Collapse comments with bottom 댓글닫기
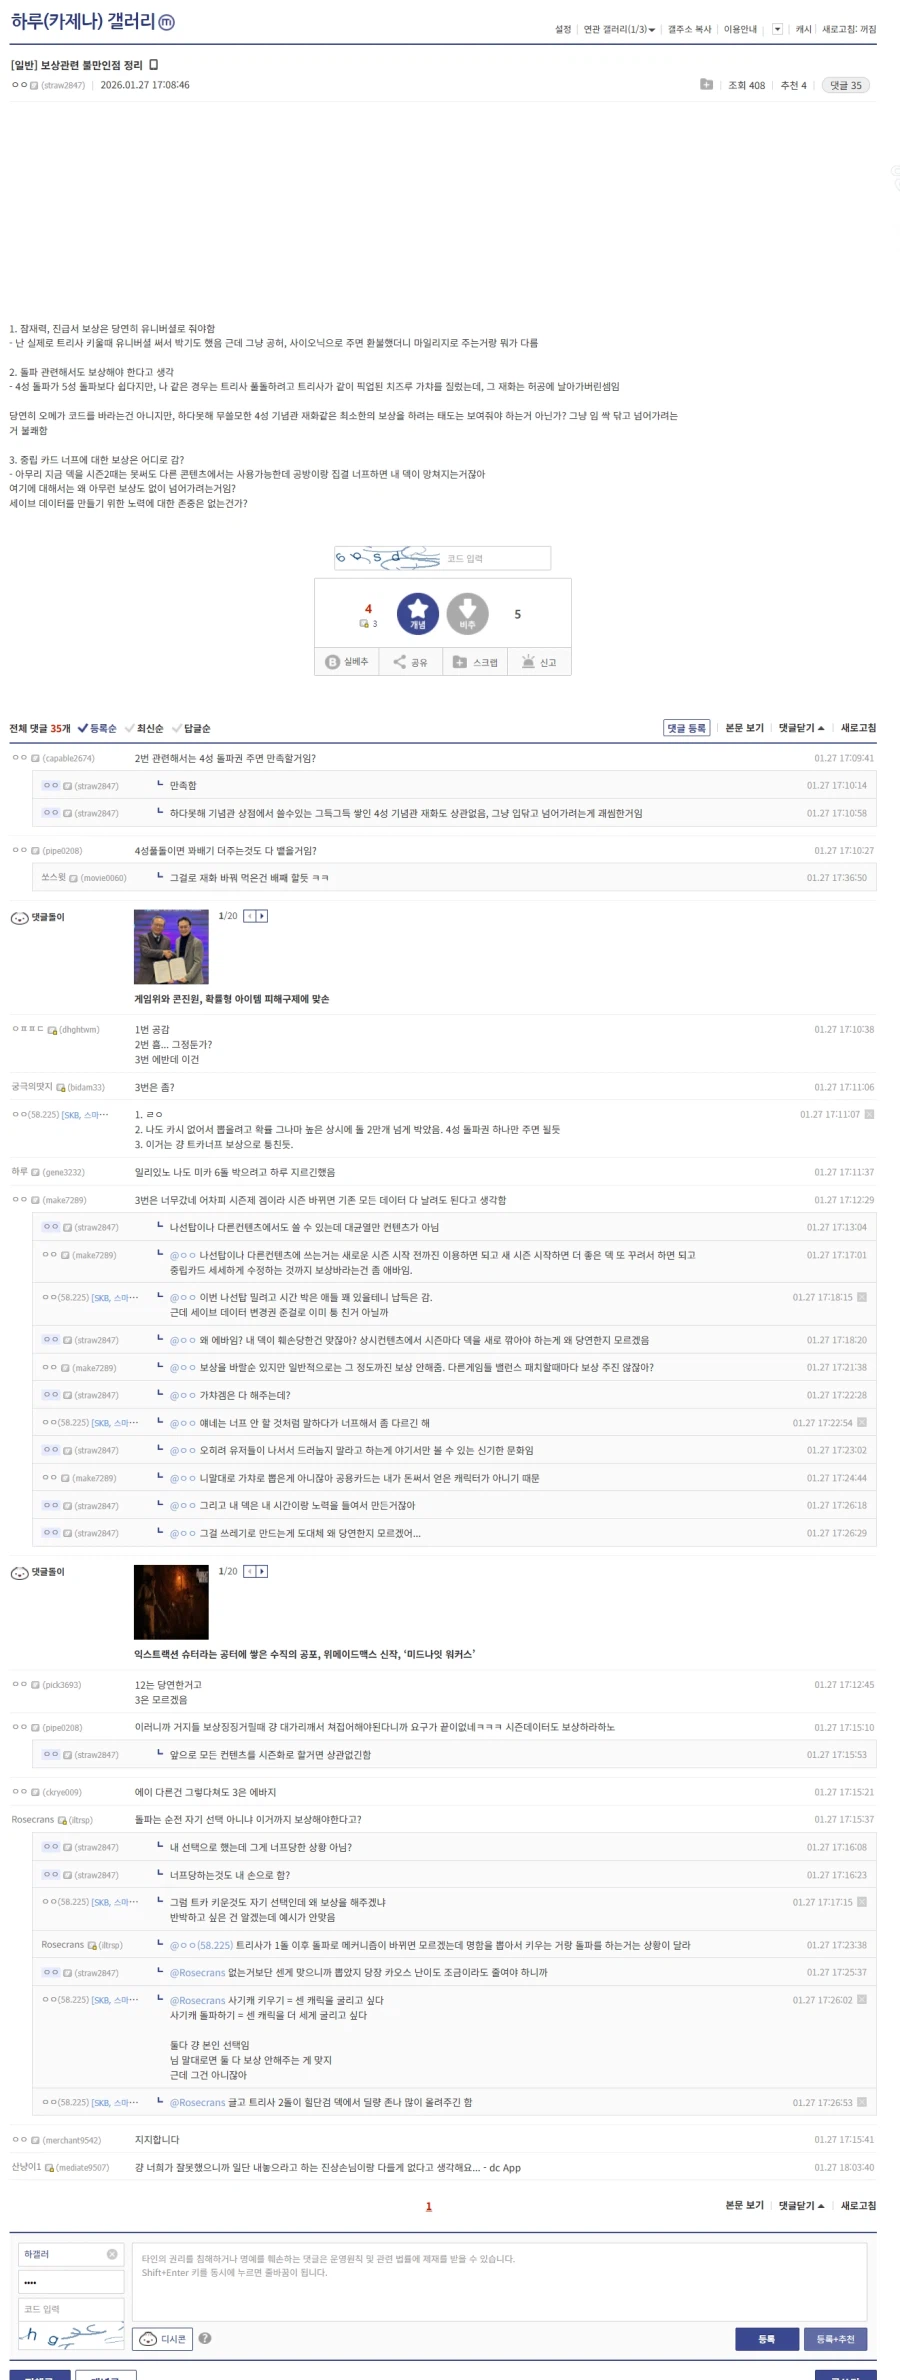The width and height of the screenshot is (900, 2380). (x=802, y=2205)
